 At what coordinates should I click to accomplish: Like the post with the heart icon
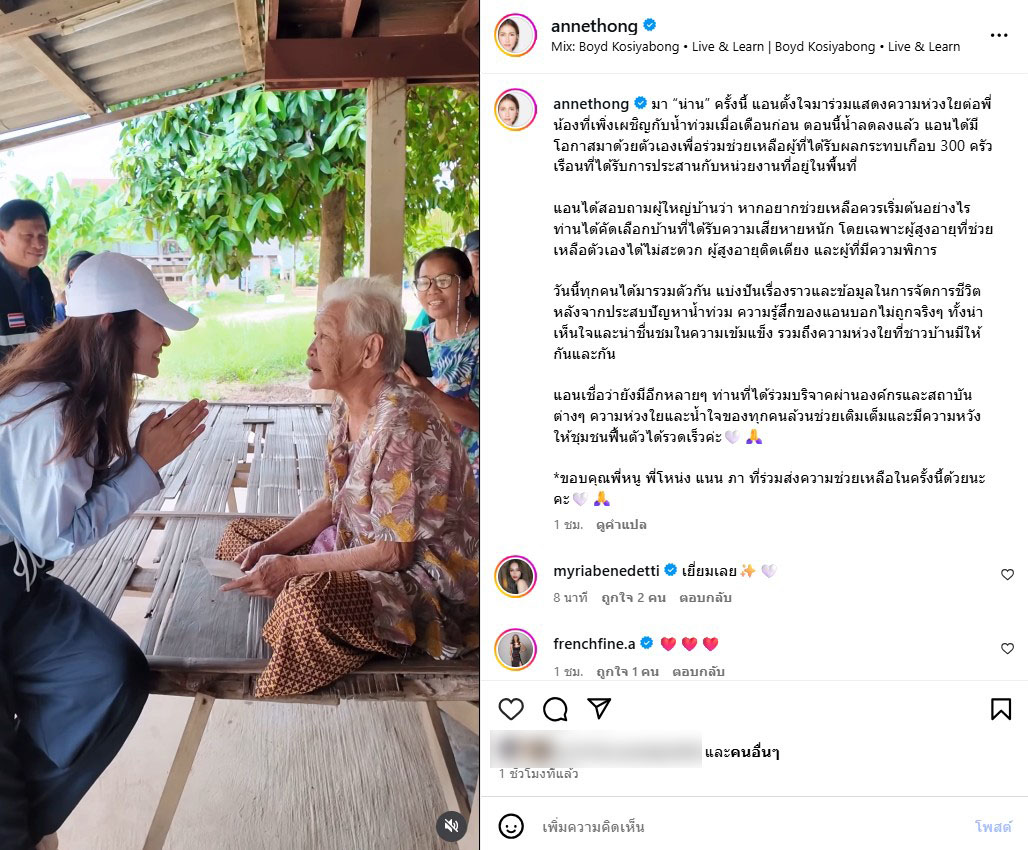click(x=511, y=709)
